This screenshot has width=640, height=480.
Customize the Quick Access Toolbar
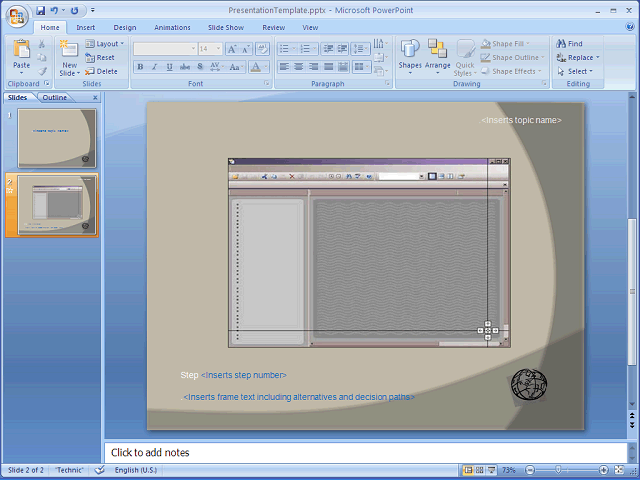[93, 11]
